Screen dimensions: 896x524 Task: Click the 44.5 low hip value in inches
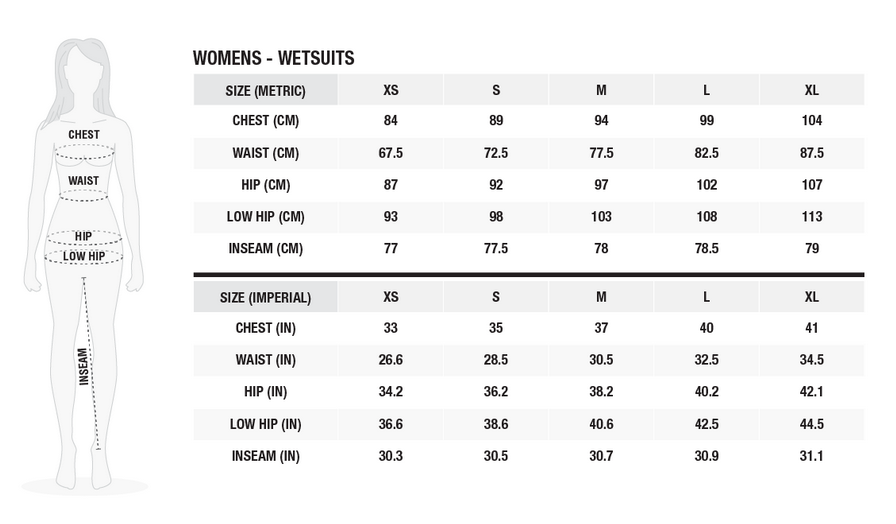(812, 424)
